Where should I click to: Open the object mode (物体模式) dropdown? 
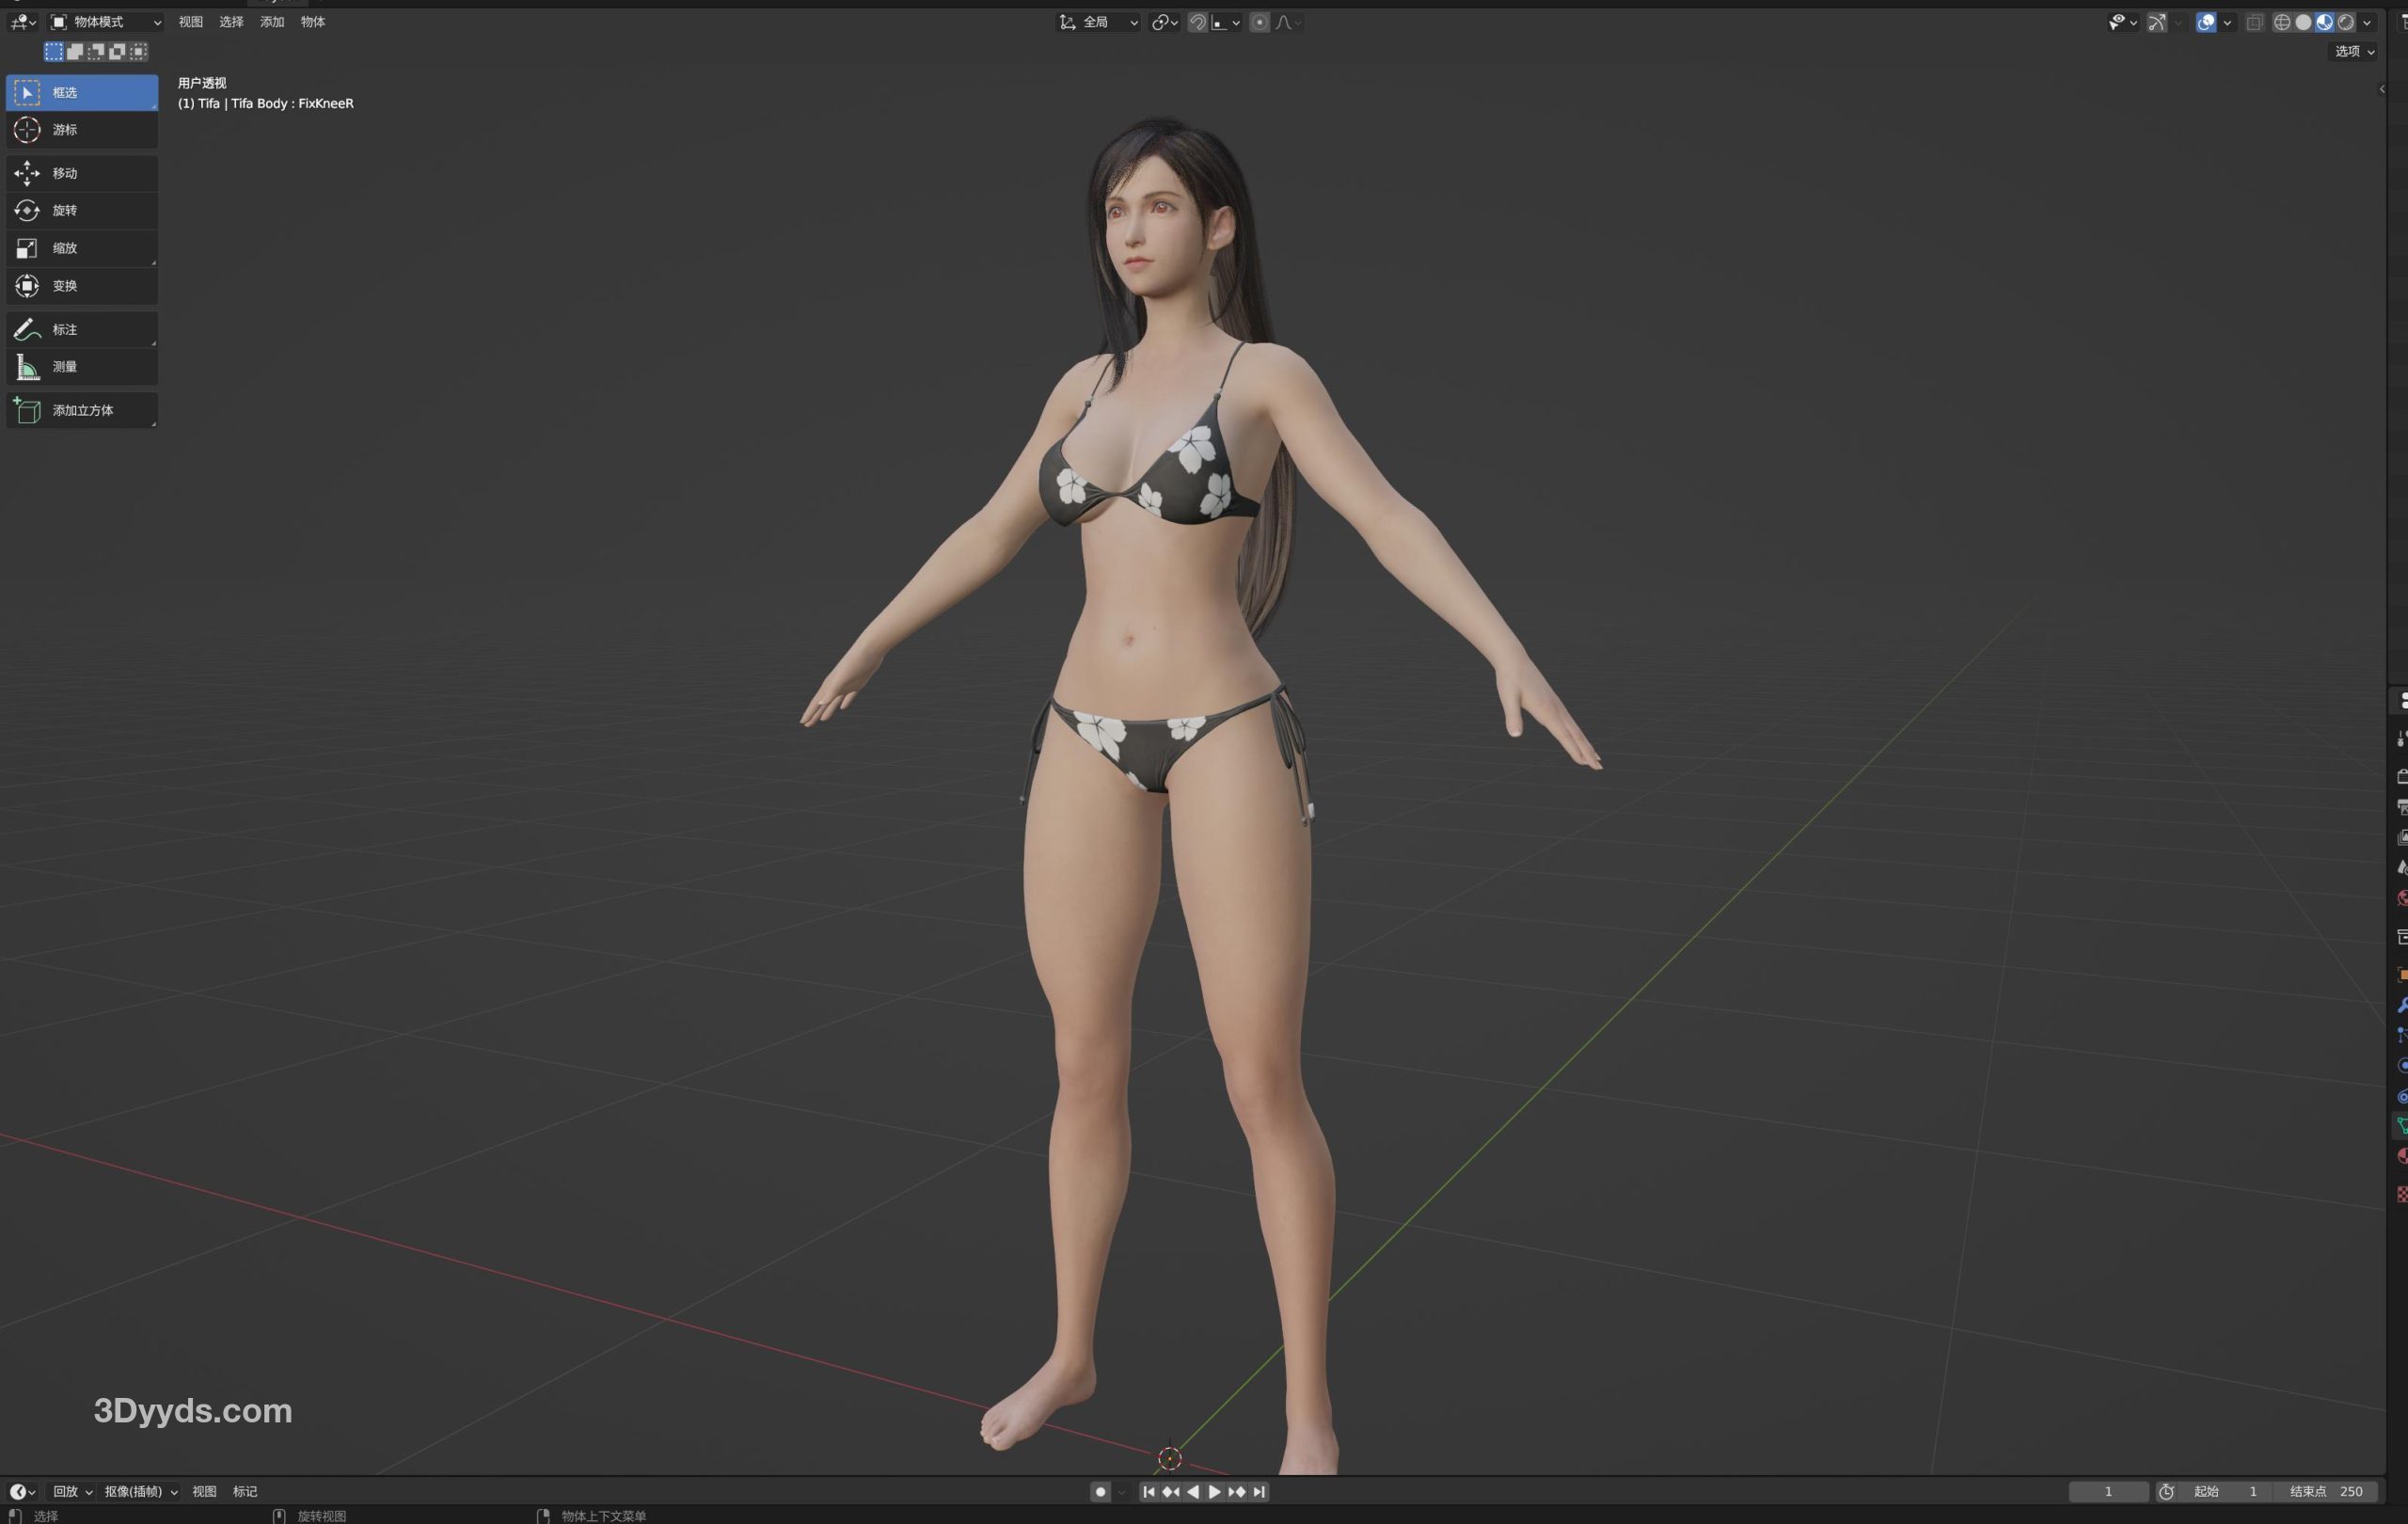[x=106, y=22]
